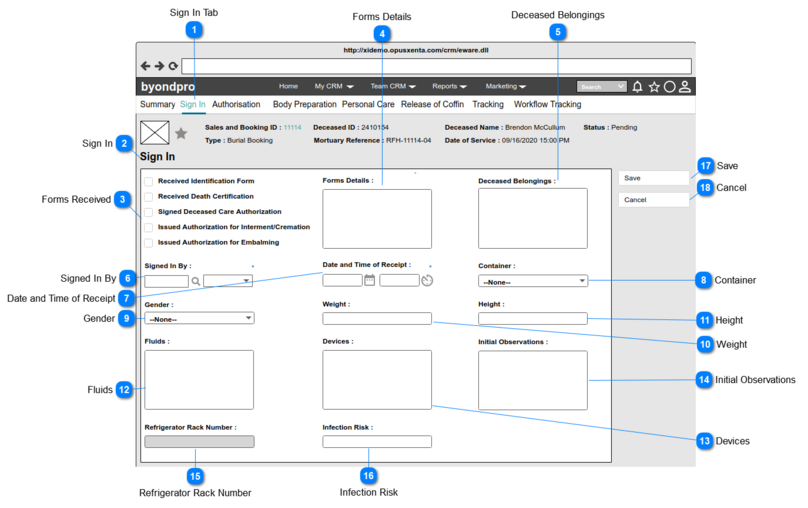Click the Type Burial Booking text
Screen dimensions: 808x508
click(x=239, y=141)
